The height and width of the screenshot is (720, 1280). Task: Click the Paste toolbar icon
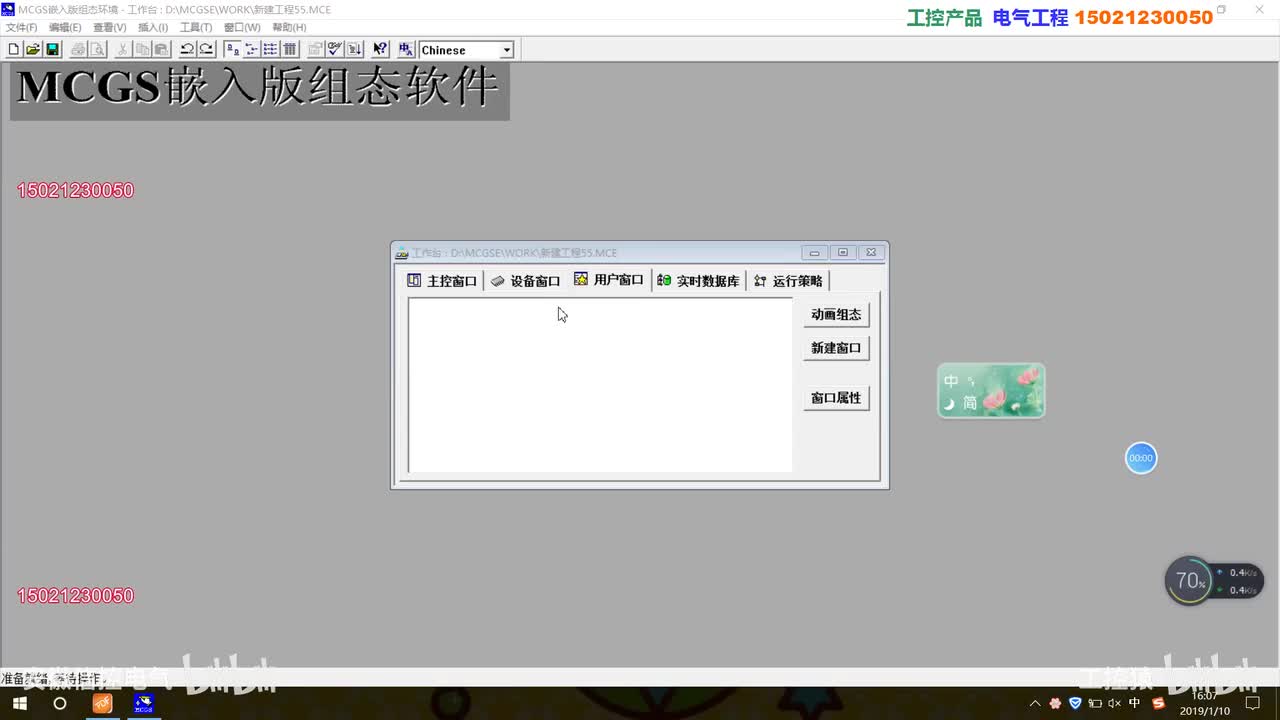click(x=161, y=49)
